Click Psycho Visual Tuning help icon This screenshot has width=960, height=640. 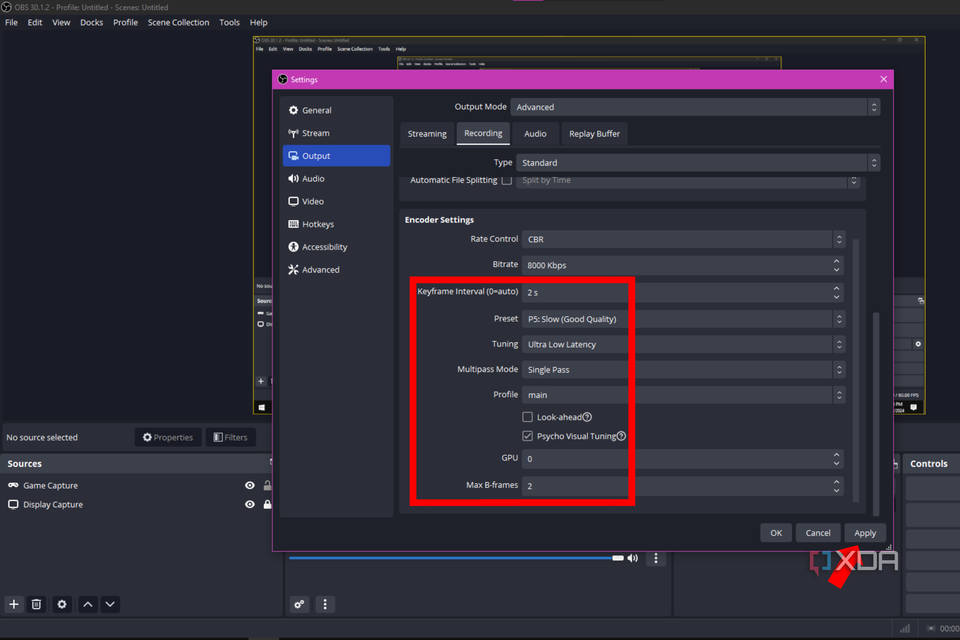pyautogui.click(x=621, y=436)
